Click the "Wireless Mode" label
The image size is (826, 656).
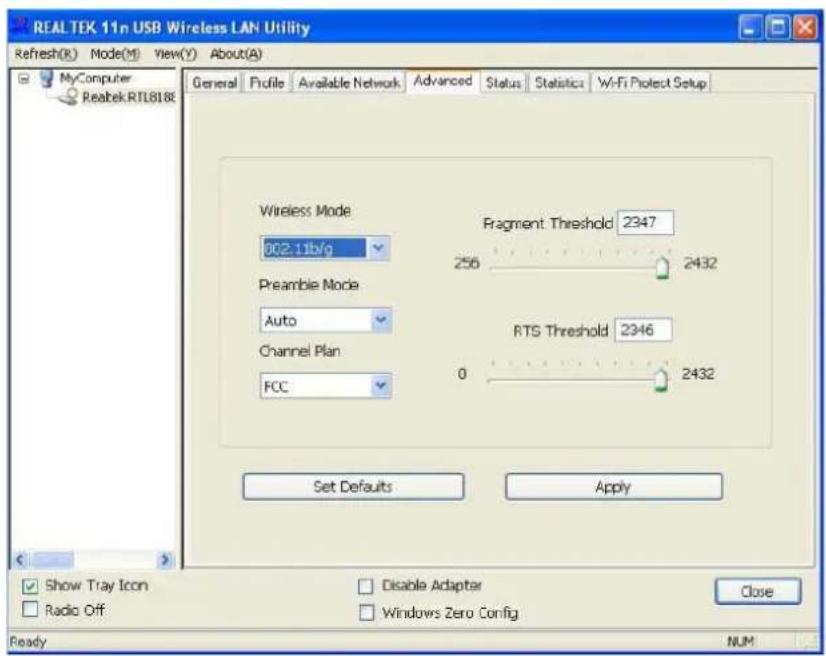point(305,211)
